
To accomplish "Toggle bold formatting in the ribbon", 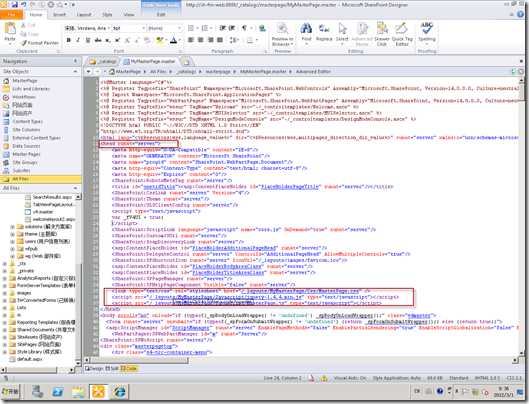I will pyautogui.click(x=68, y=40).
